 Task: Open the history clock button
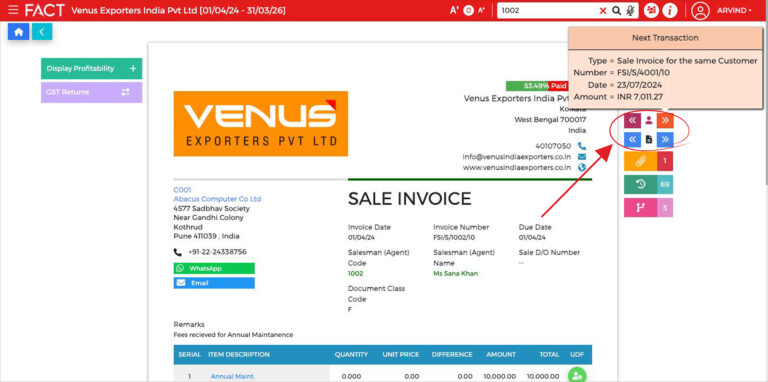pos(640,185)
